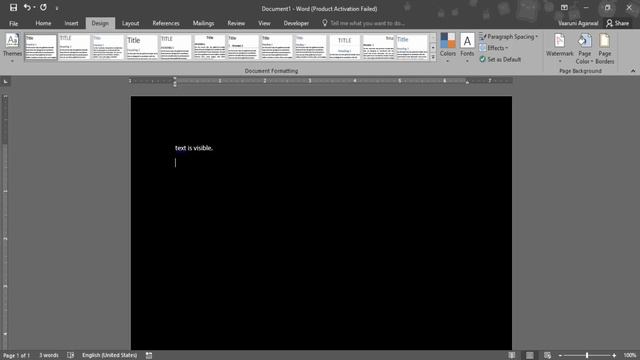Switch to Web Layout view

(547, 356)
